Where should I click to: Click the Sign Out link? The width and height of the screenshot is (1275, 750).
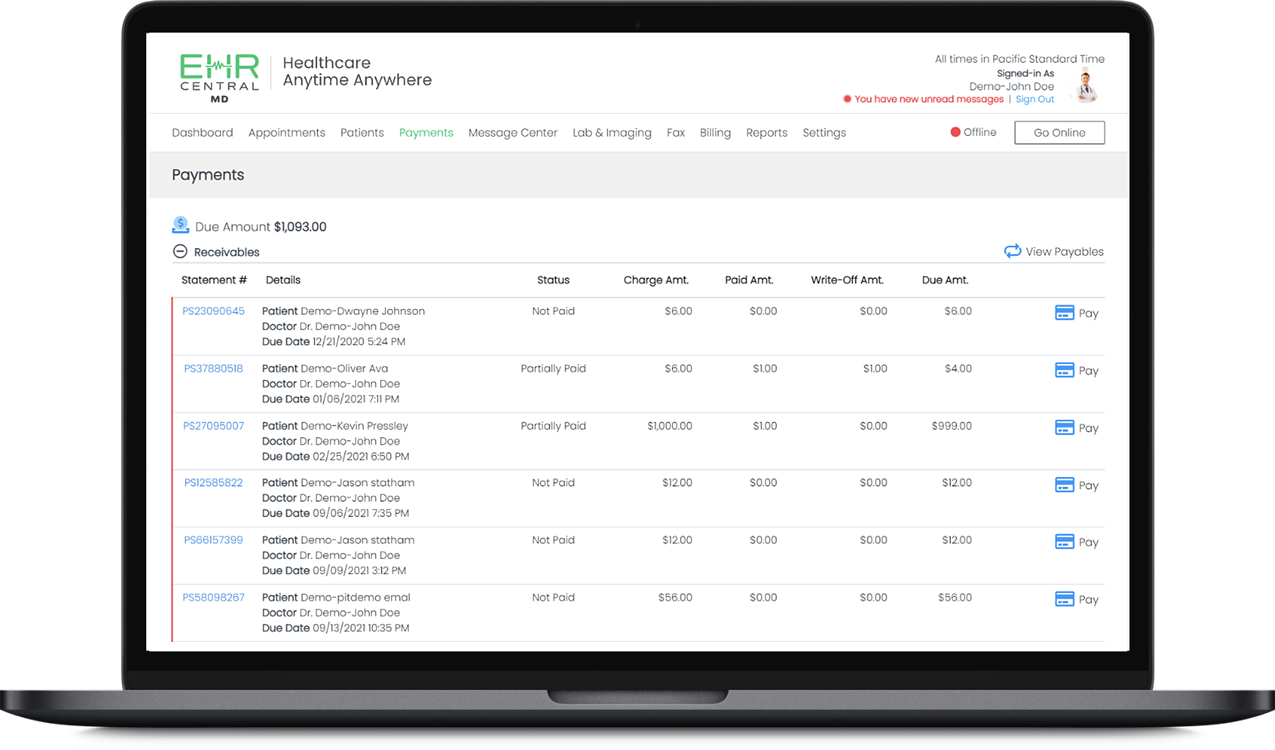(x=1035, y=100)
